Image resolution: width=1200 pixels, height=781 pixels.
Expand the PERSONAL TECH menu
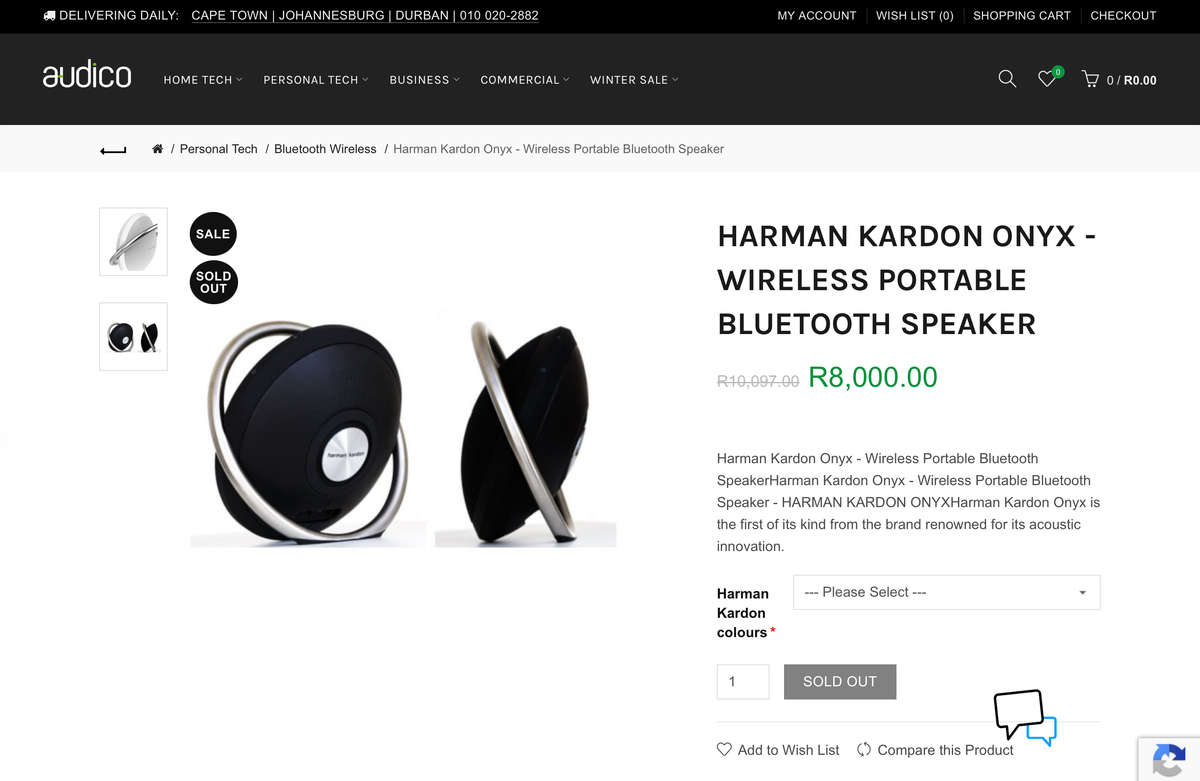coord(311,79)
